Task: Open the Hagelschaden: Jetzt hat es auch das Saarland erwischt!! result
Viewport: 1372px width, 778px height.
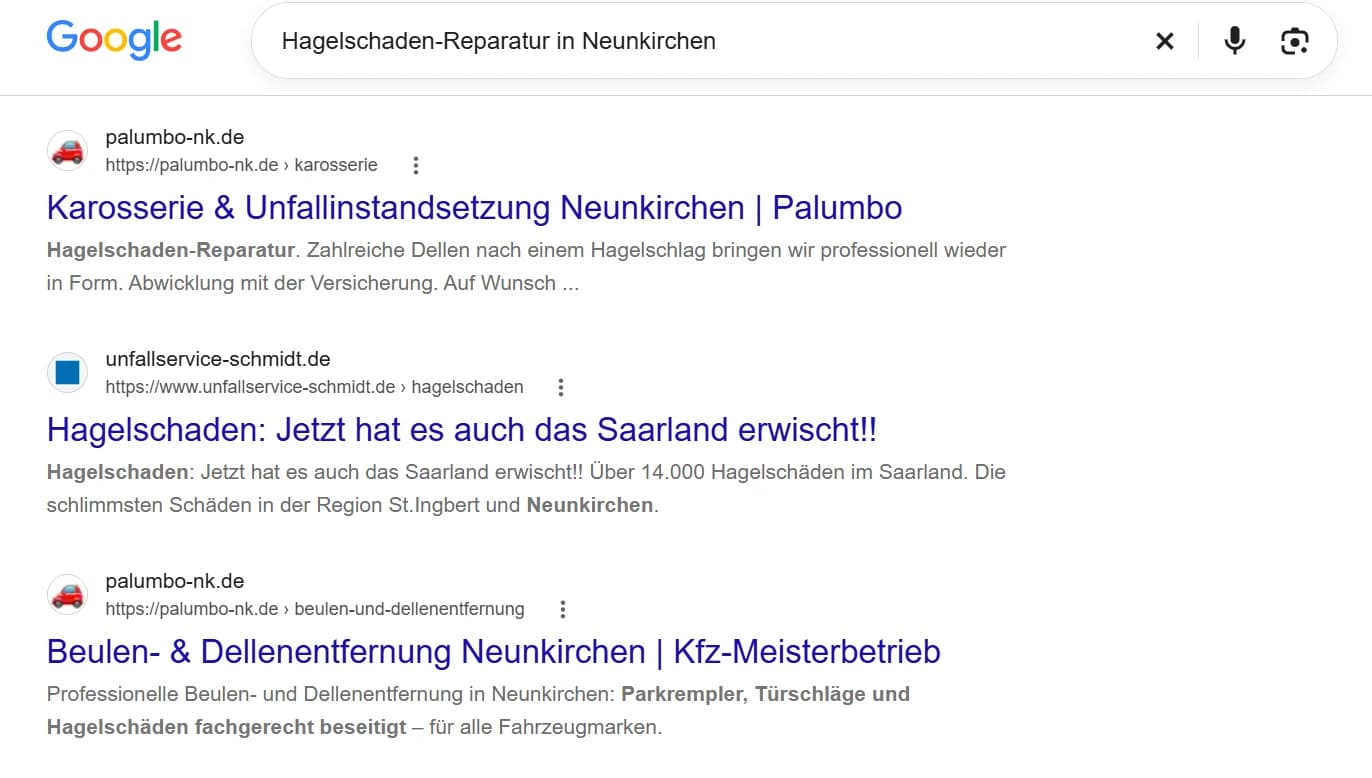Action: pos(462,430)
